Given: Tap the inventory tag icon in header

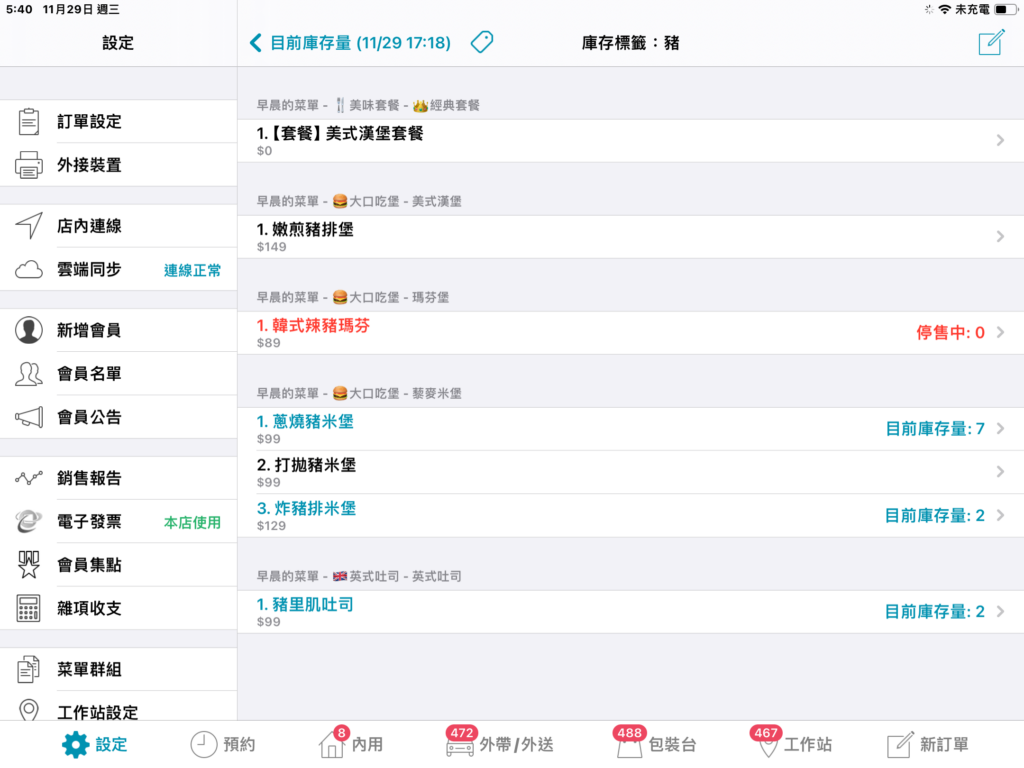Looking at the screenshot, I should pos(482,42).
